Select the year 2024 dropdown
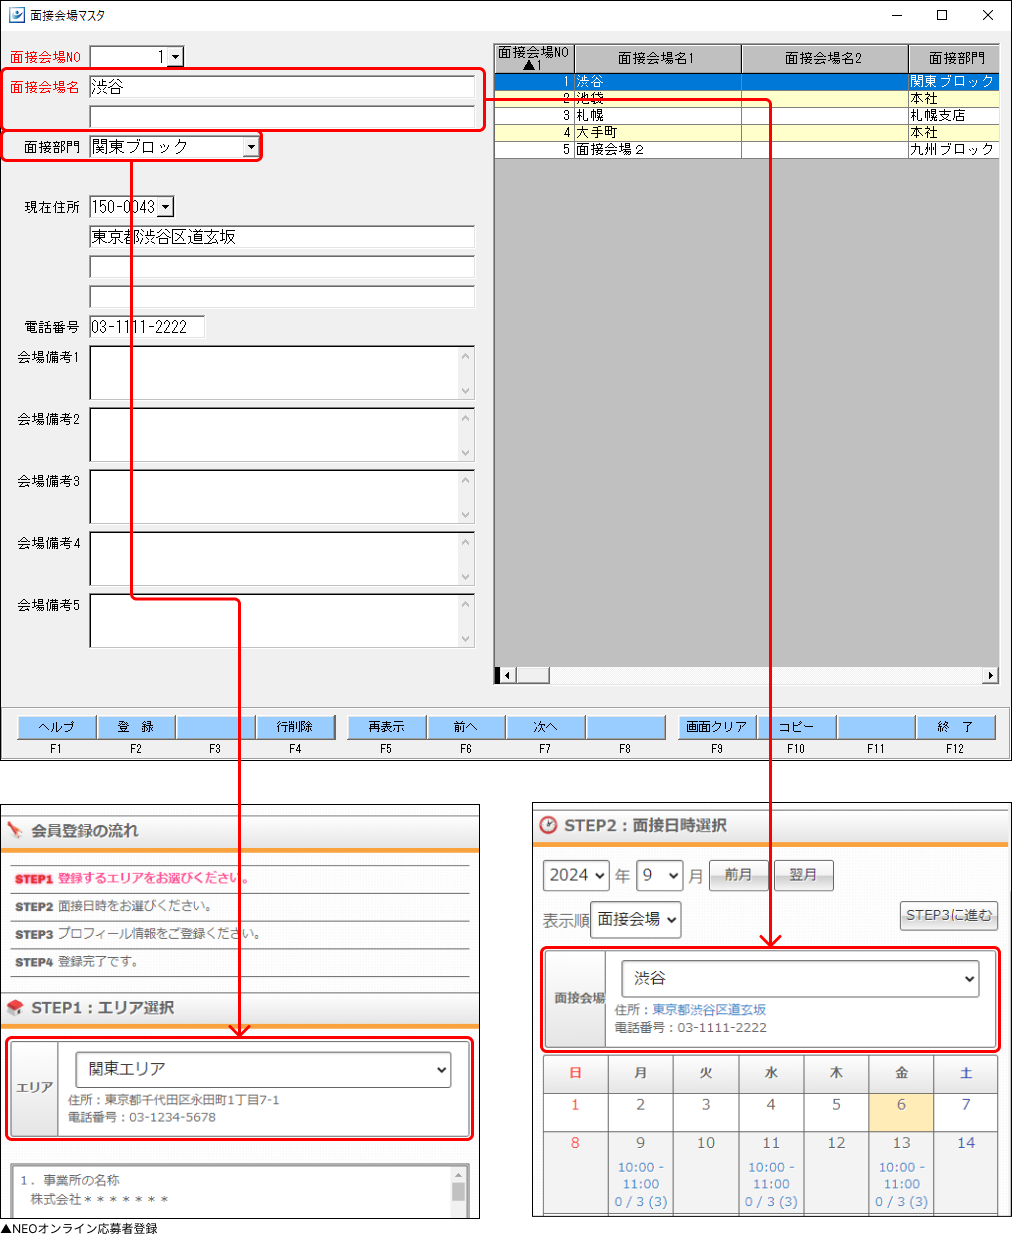1024x1241 pixels. pyautogui.click(x=577, y=876)
